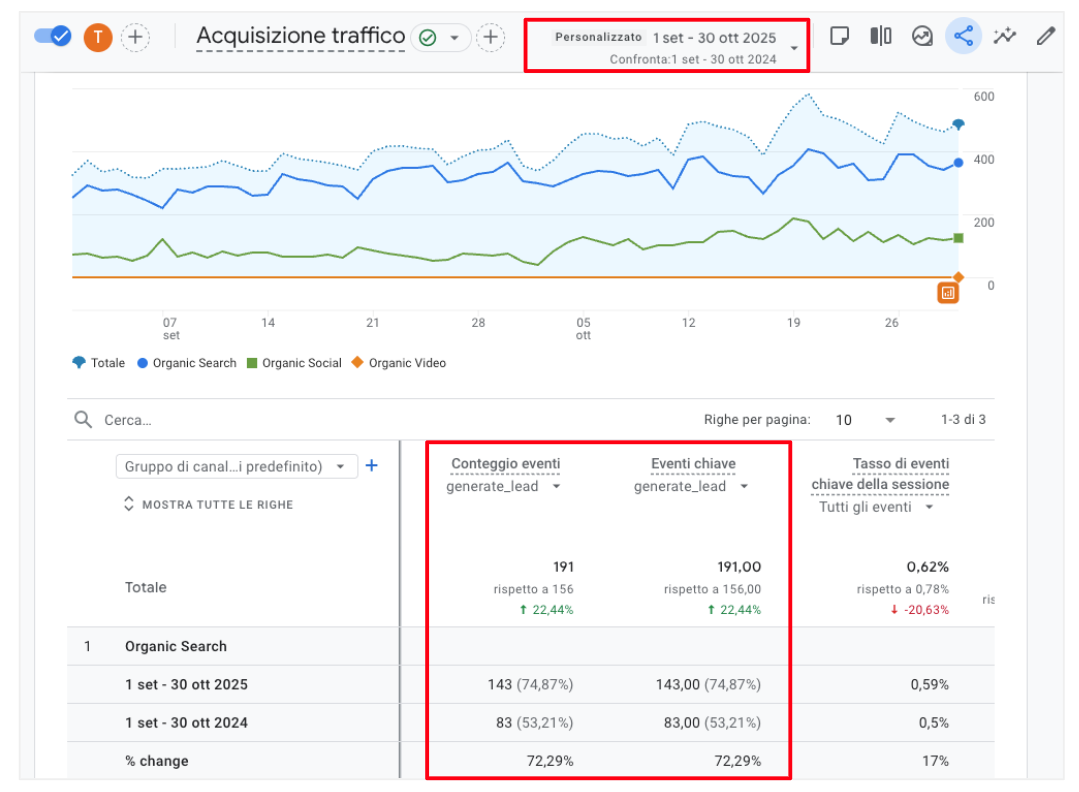
Task: Click the compare columns icon
Action: (x=881, y=37)
